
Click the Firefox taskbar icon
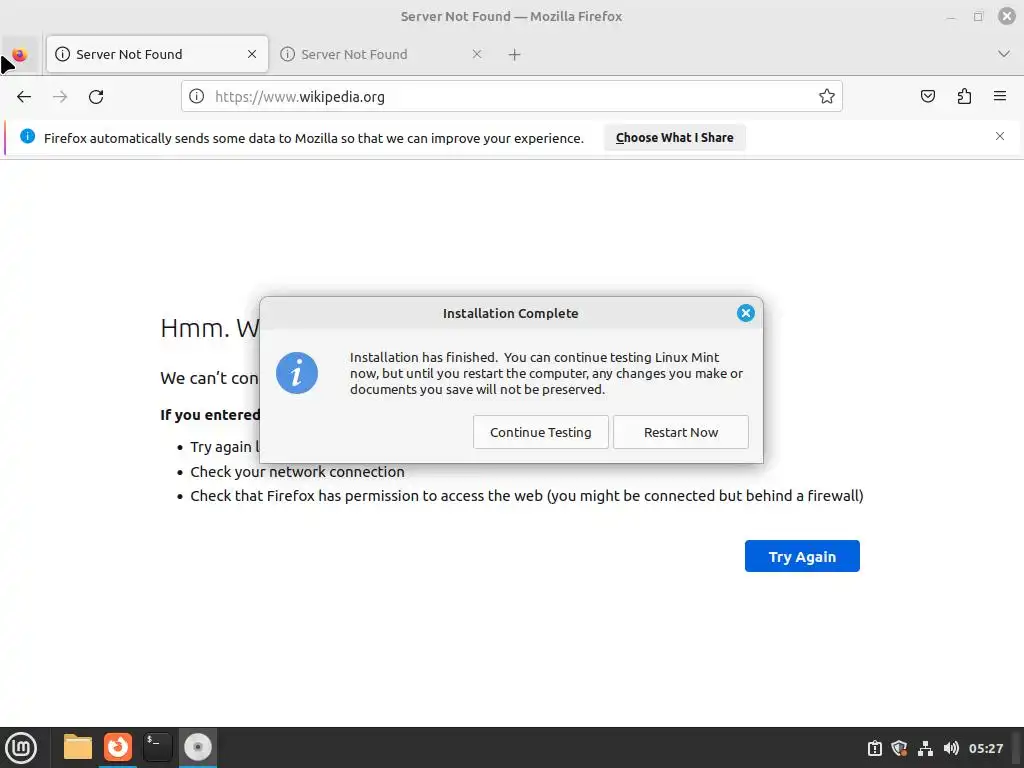(118, 747)
